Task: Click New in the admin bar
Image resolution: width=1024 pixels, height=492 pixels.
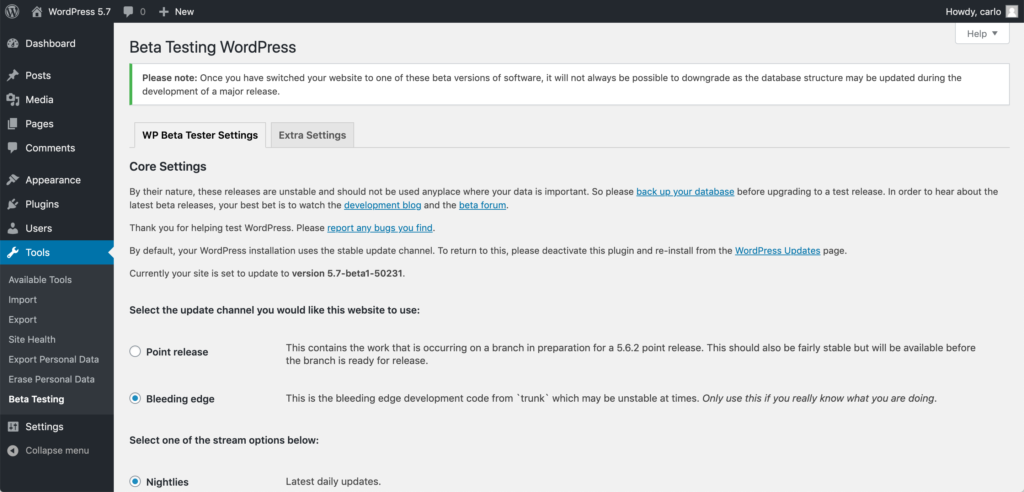Action: click(x=184, y=12)
